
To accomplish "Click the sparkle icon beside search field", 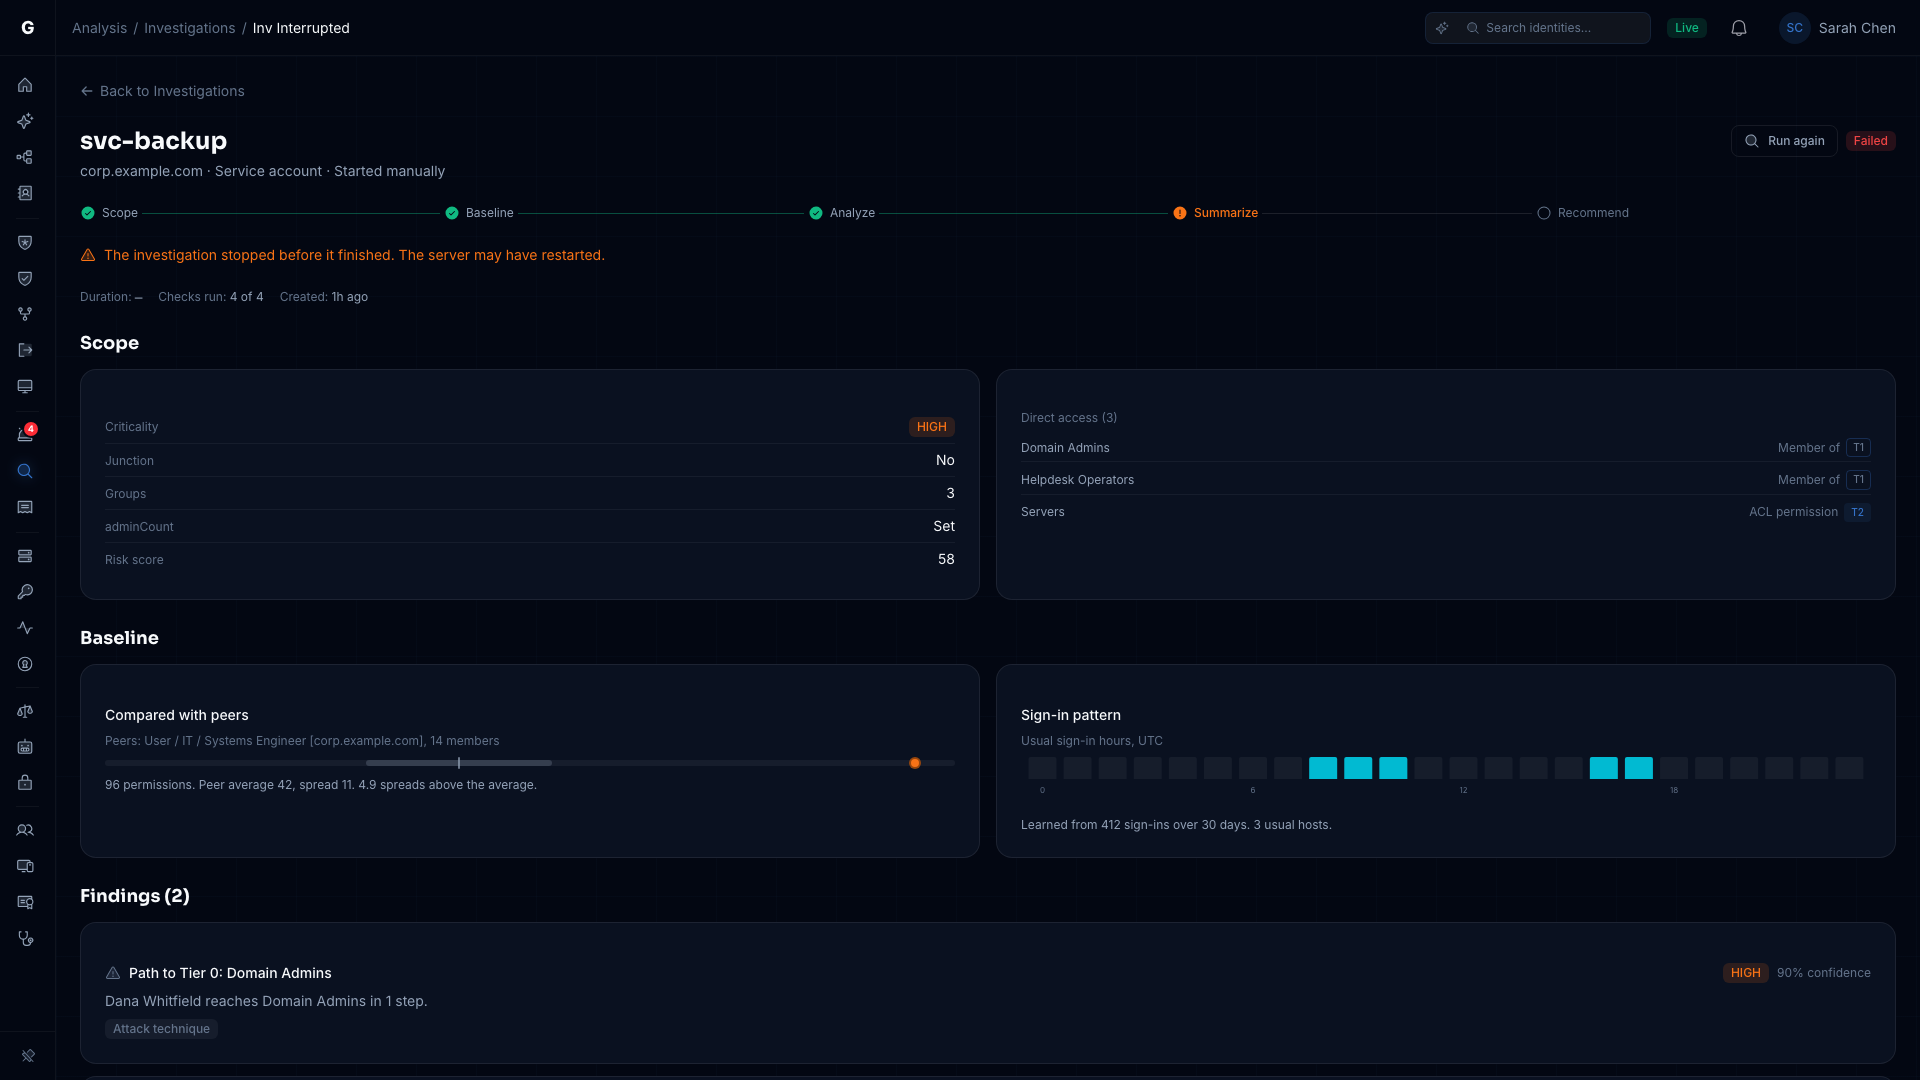I will tap(1442, 28).
